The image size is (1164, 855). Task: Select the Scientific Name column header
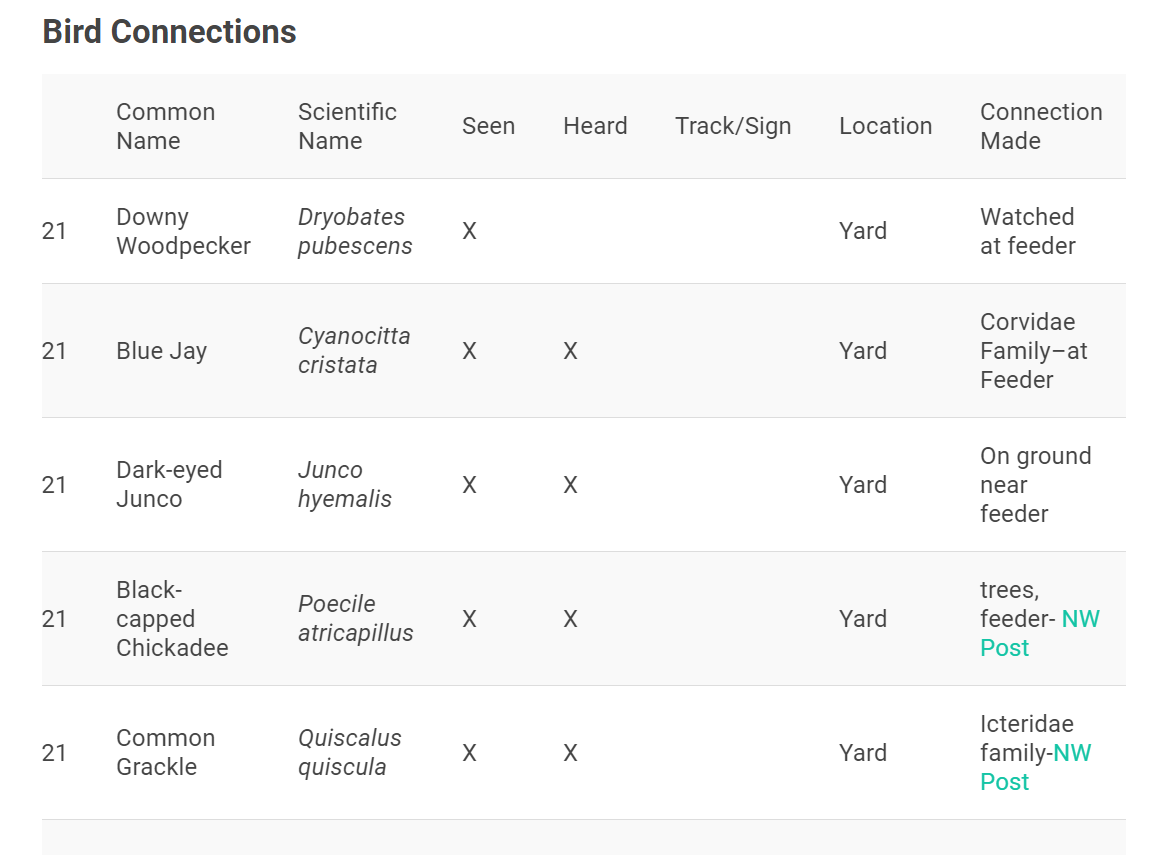347,126
